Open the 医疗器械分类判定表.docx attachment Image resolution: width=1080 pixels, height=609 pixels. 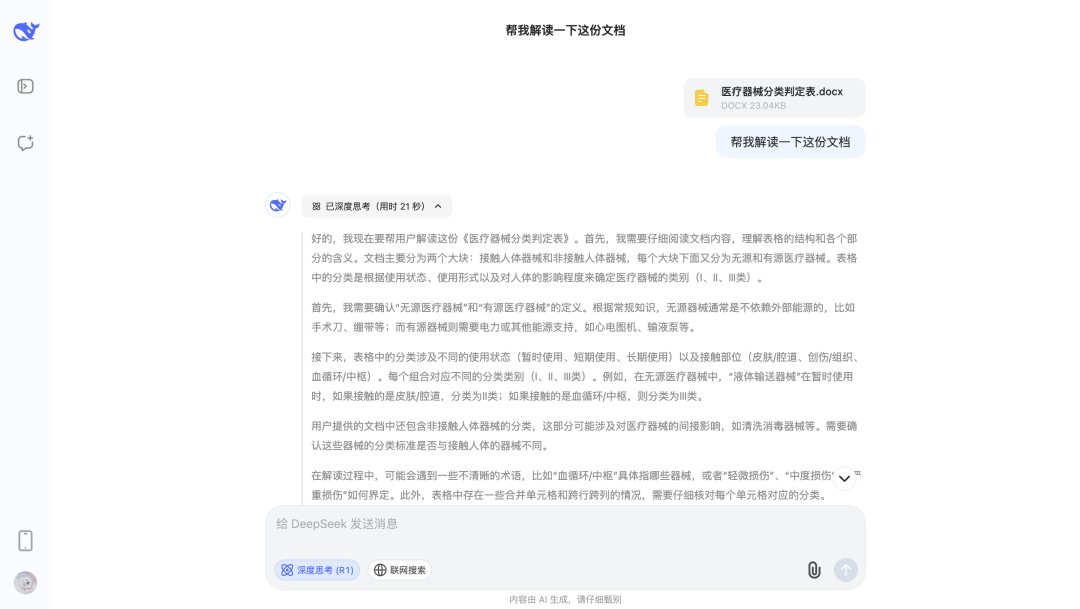[774, 98]
